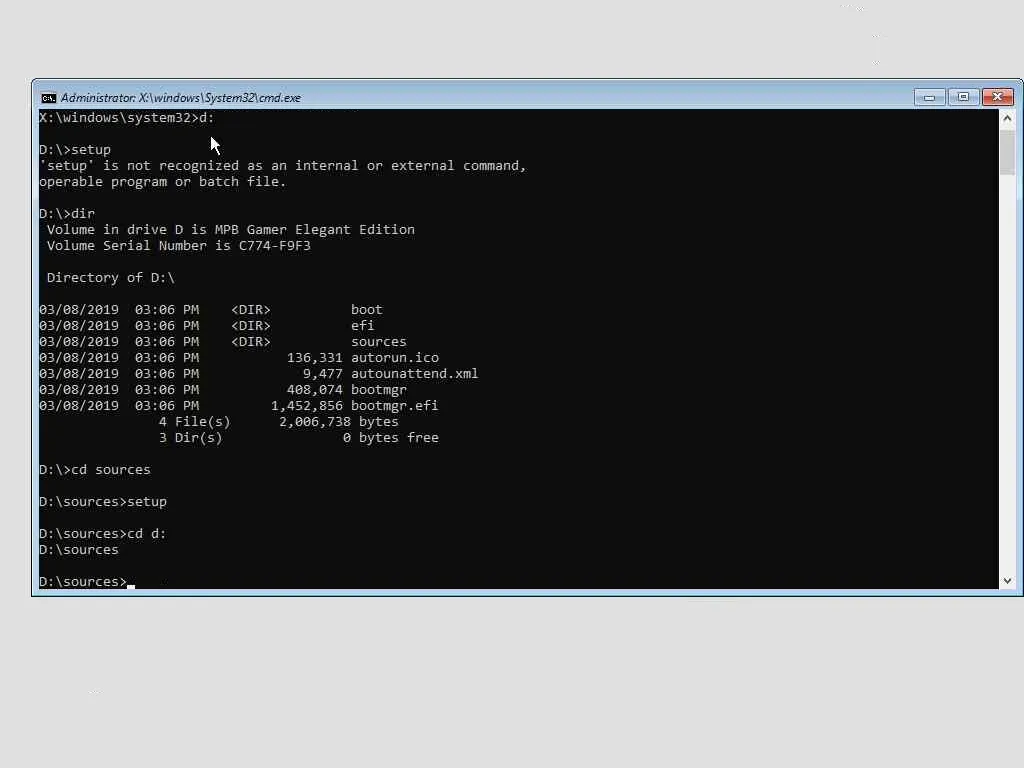Click the '3 Dir(s) 0 bytes free' line

[298, 438]
